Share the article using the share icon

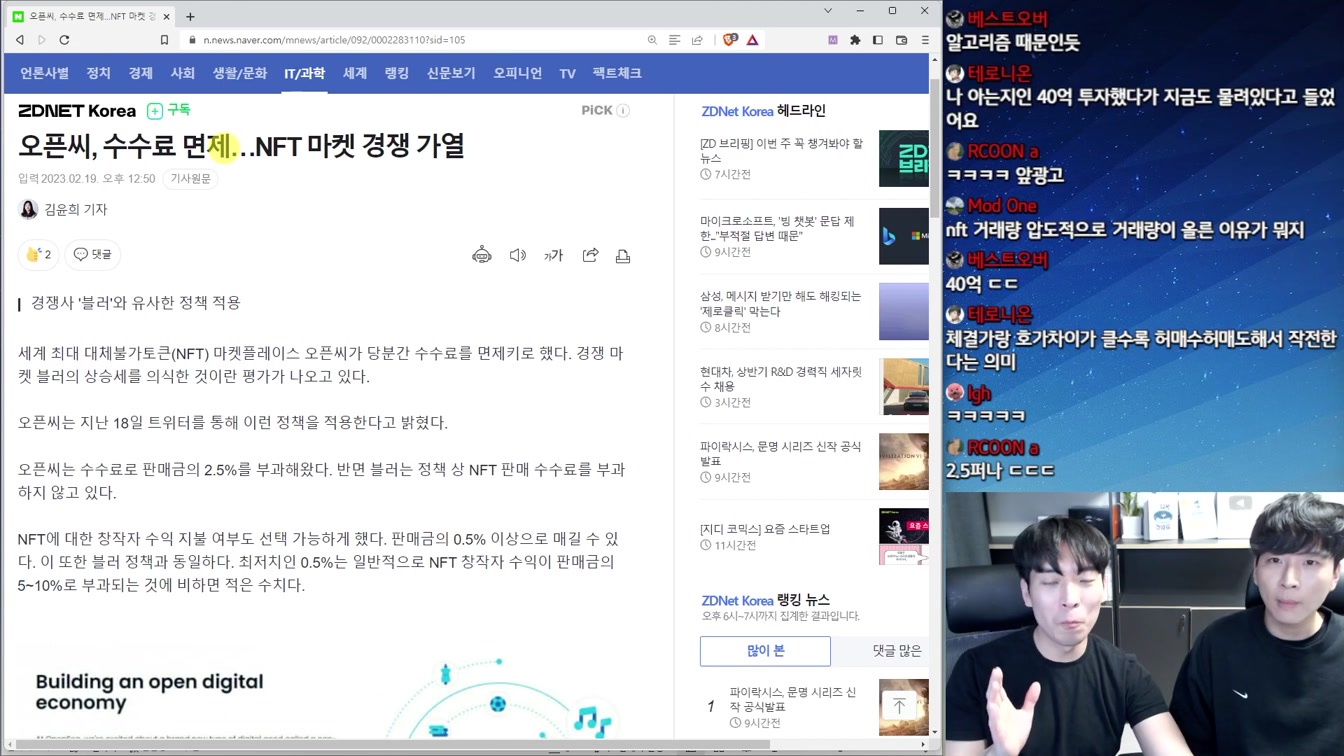[x=590, y=255]
